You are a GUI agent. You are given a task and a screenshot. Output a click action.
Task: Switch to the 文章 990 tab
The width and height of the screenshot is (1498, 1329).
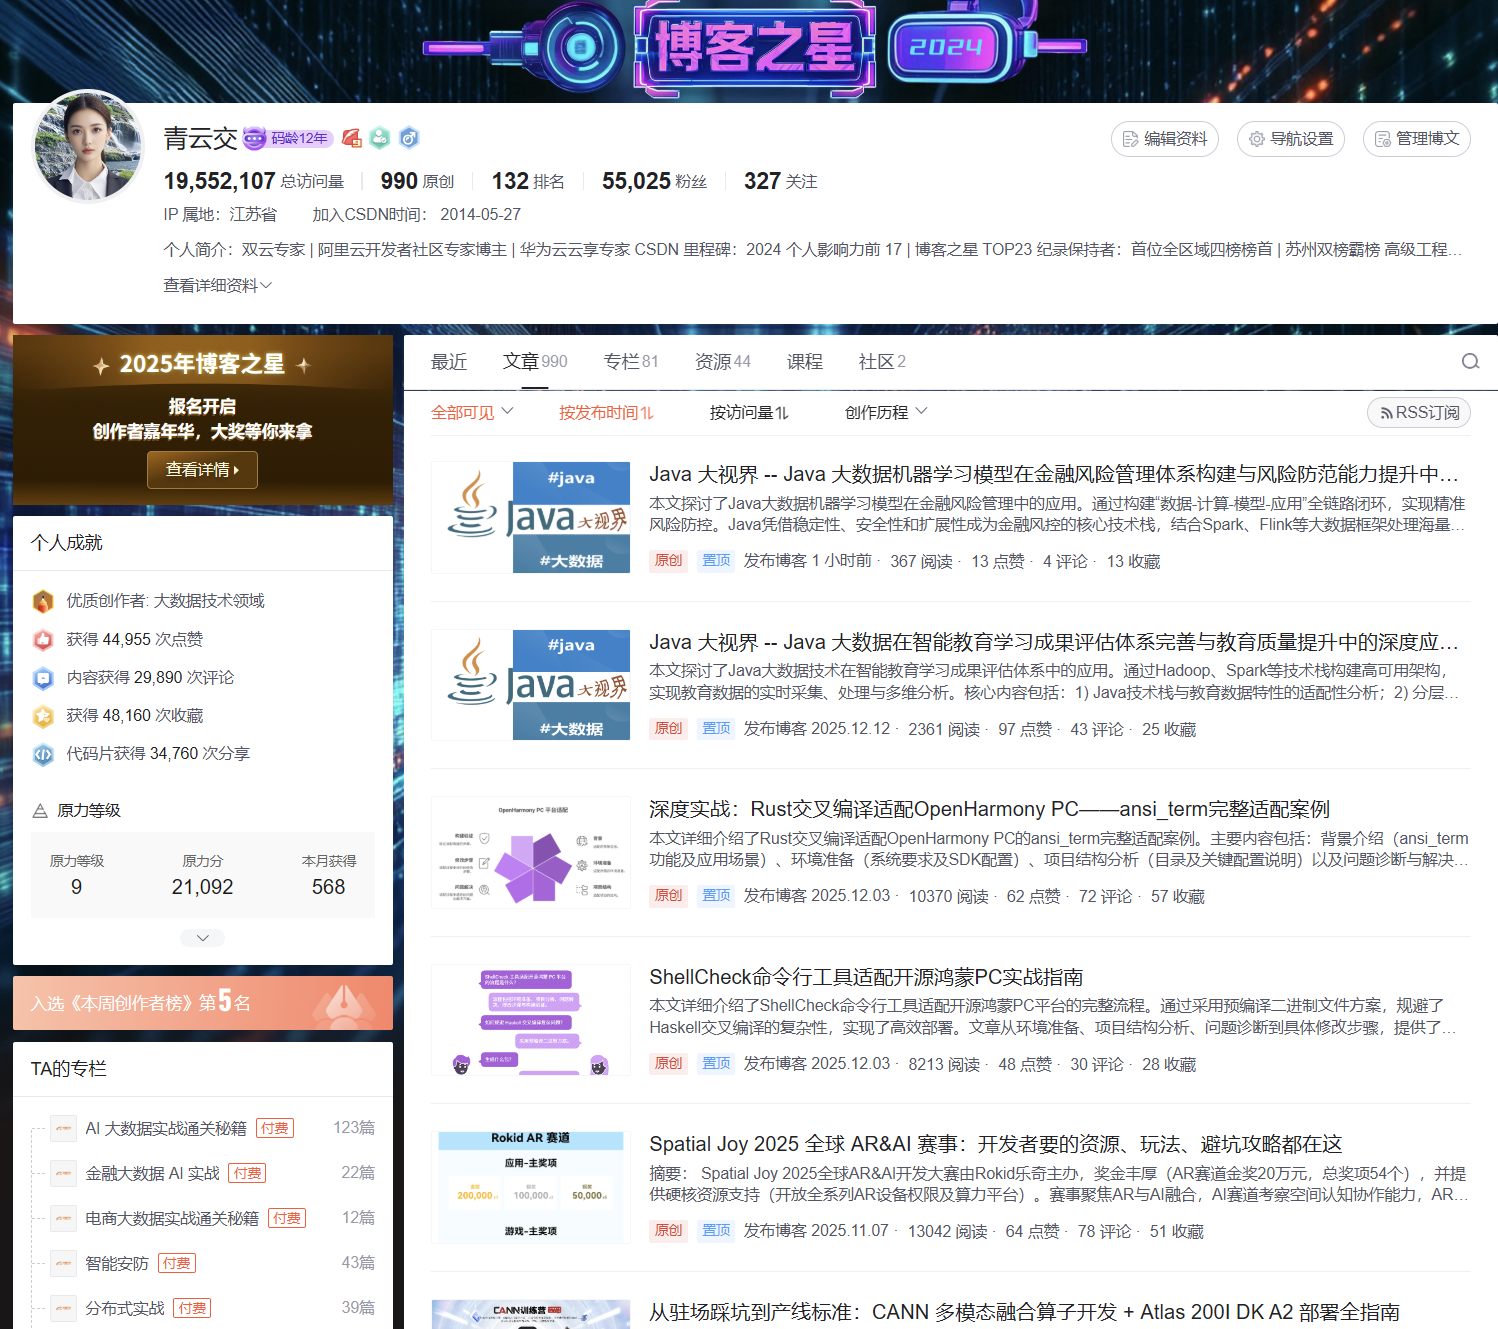pos(535,362)
